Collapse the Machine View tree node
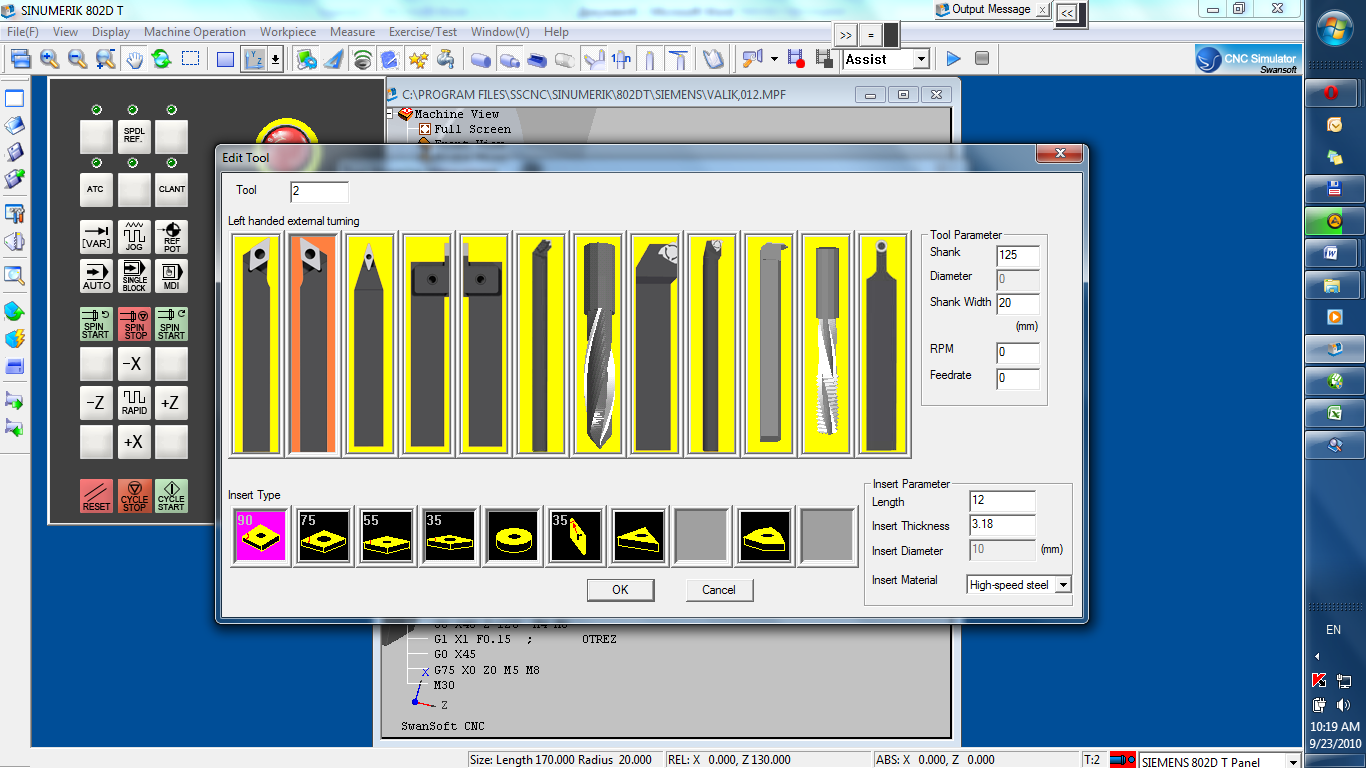Screen dimensions: 1366x768 tap(391, 114)
